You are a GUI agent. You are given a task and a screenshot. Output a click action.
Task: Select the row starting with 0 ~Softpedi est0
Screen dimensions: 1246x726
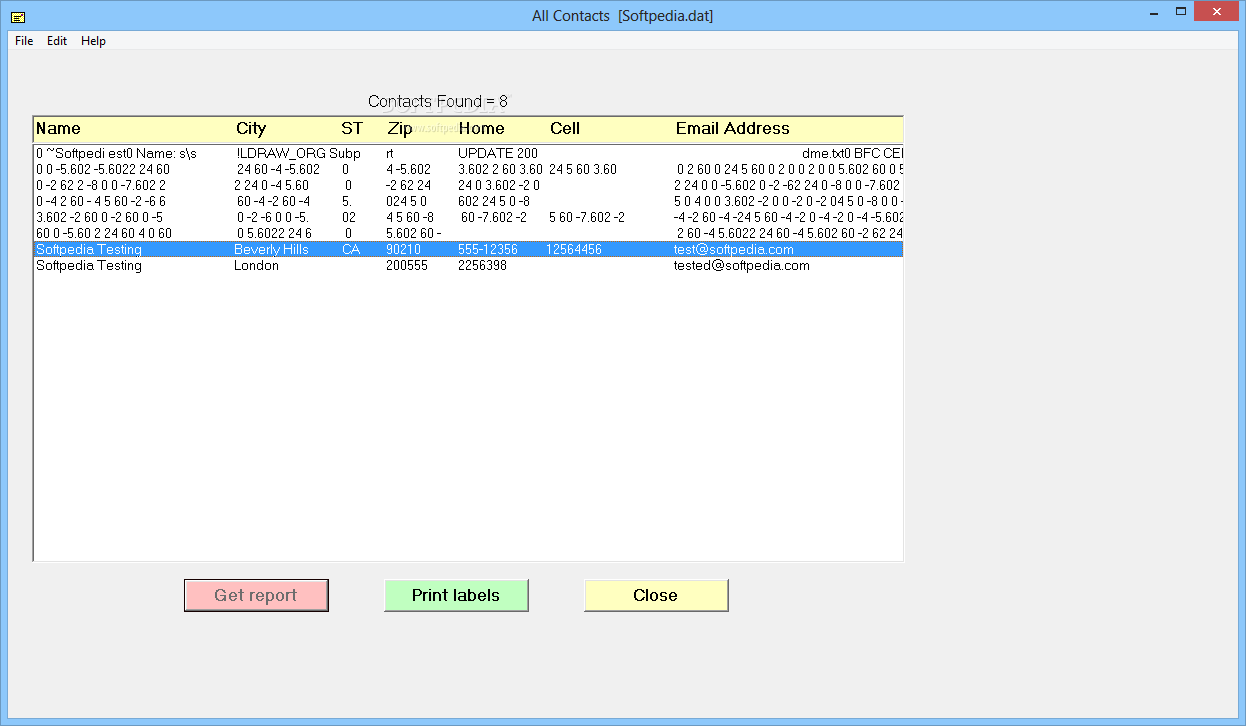(x=468, y=153)
